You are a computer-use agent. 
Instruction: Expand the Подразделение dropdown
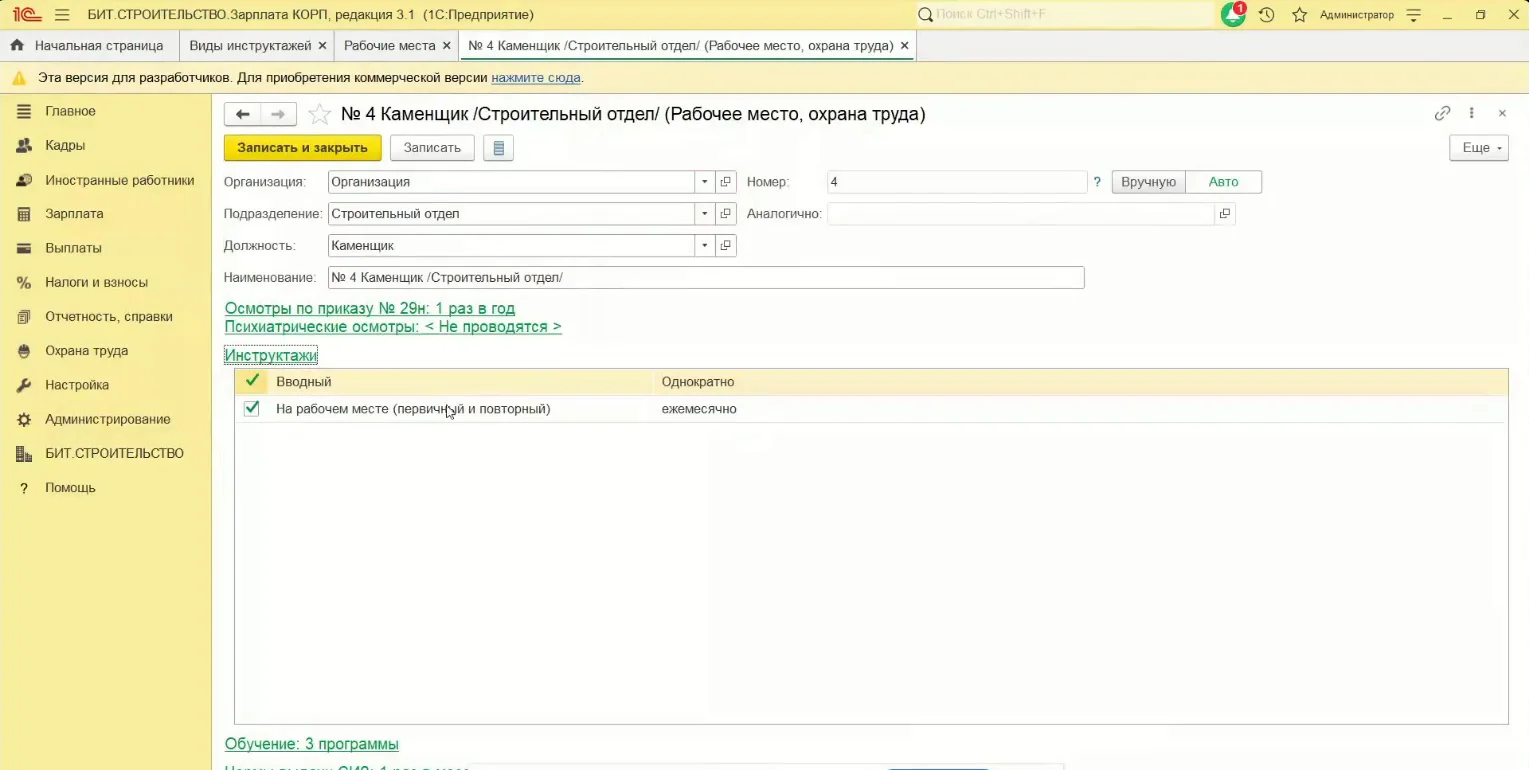tap(705, 213)
